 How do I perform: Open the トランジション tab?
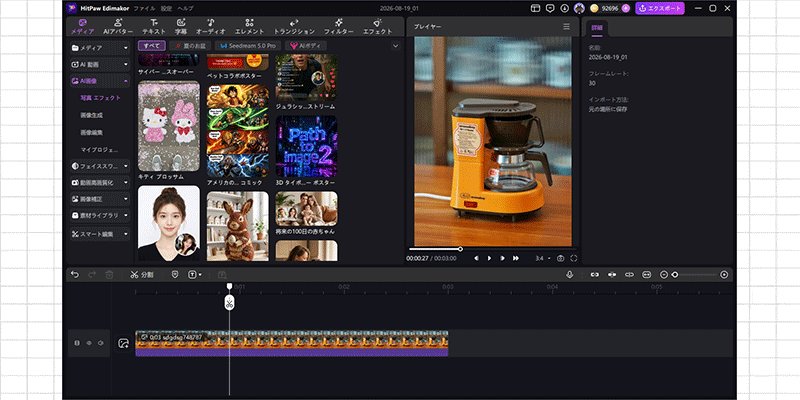294,27
